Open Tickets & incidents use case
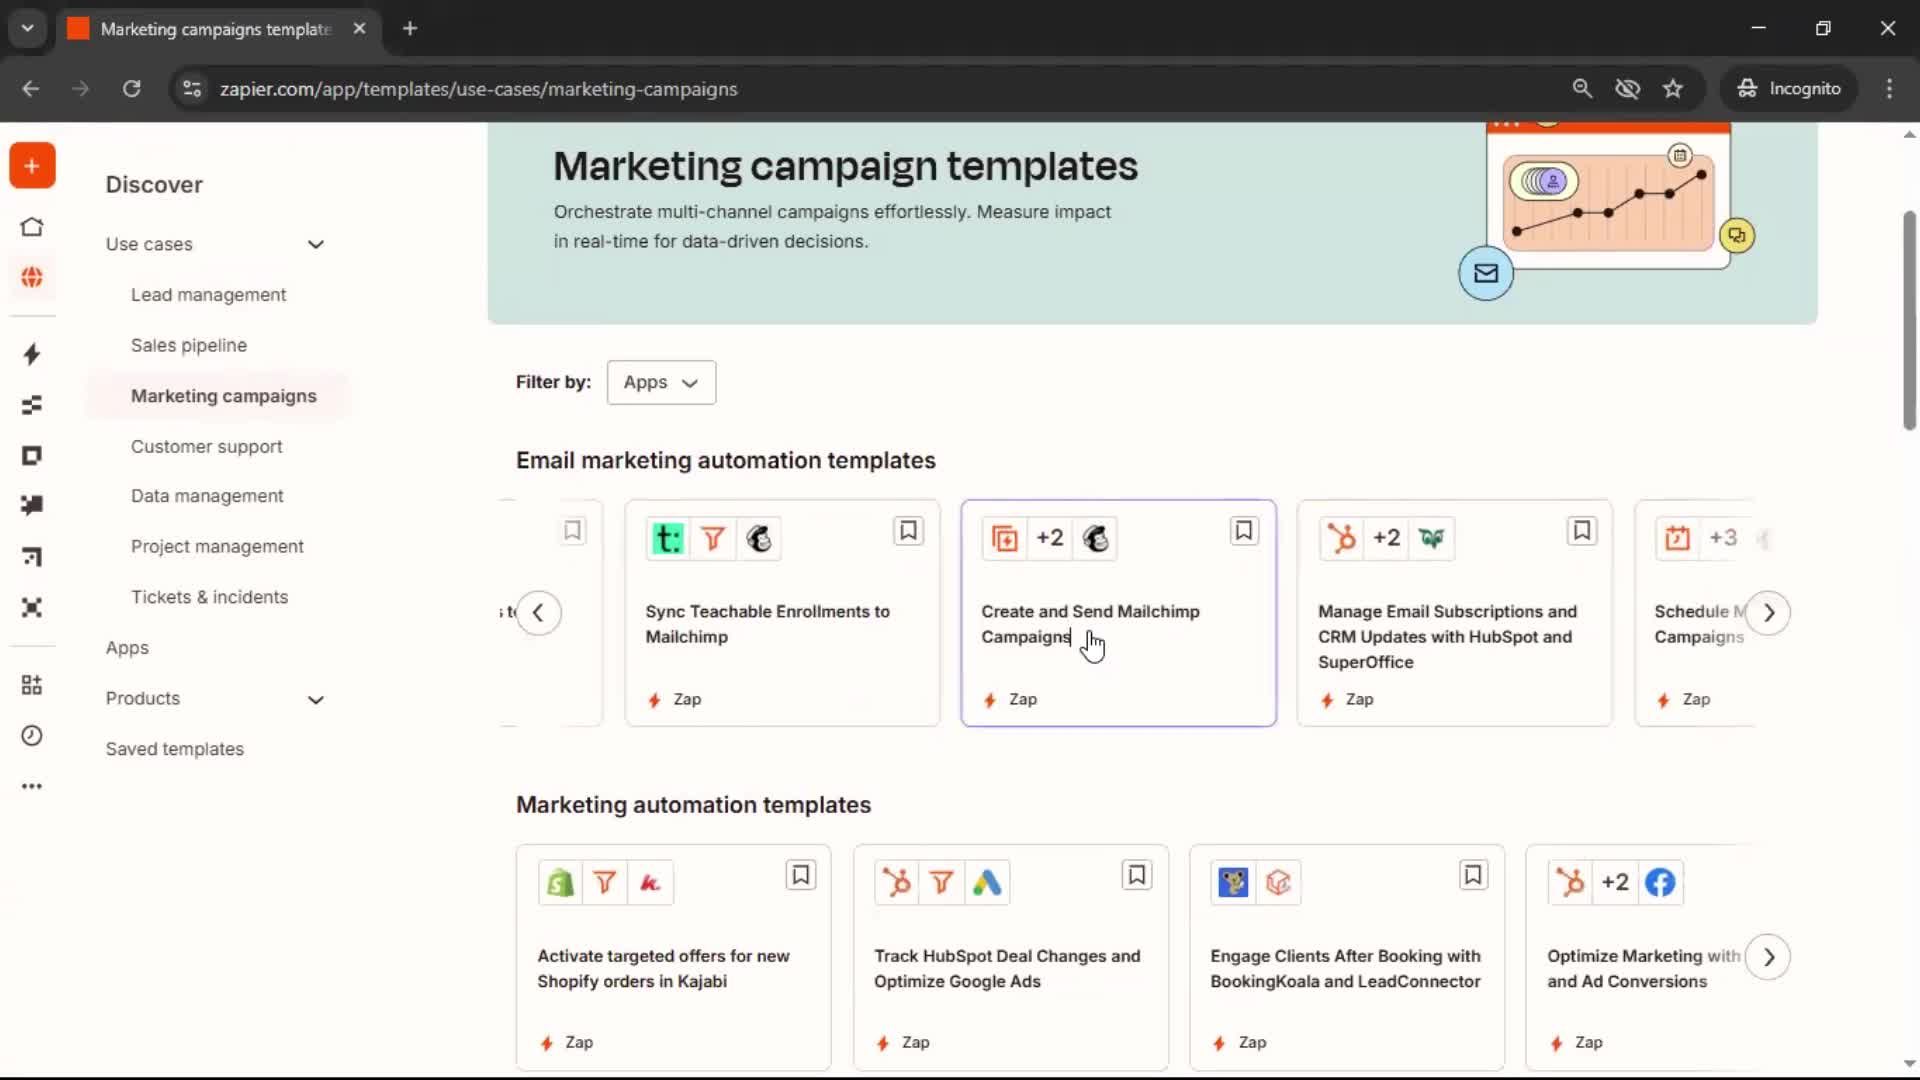This screenshot has width=1920, height=1080. (x=209, y=597)
